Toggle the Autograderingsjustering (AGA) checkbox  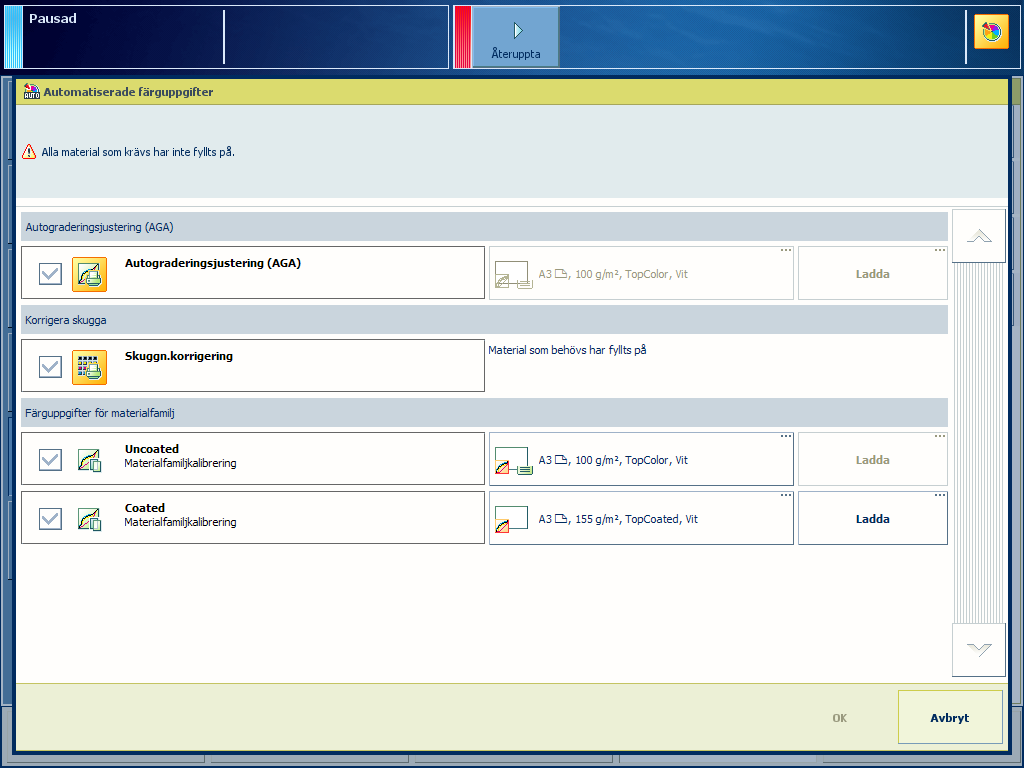[50, 274]
